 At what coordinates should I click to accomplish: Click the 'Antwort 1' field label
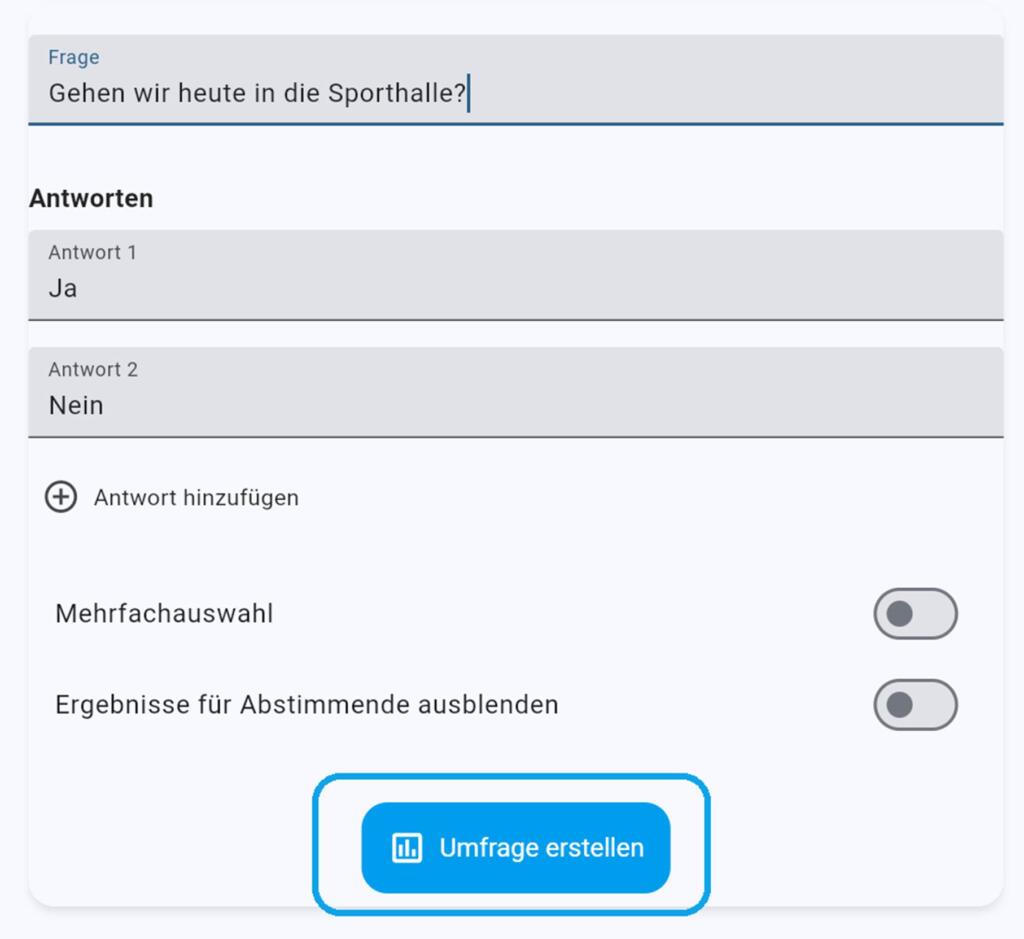click(93, 252)
